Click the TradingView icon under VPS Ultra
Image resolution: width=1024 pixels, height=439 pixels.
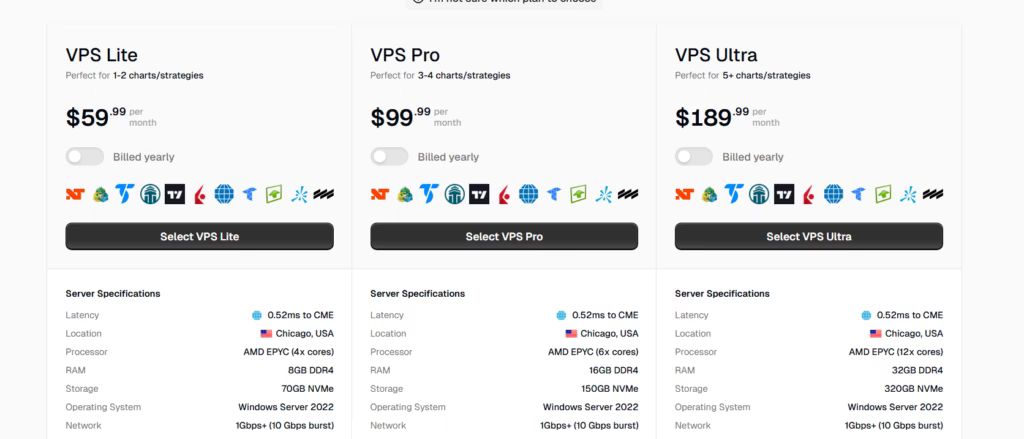pyautogui.click(x=784, y=194)
